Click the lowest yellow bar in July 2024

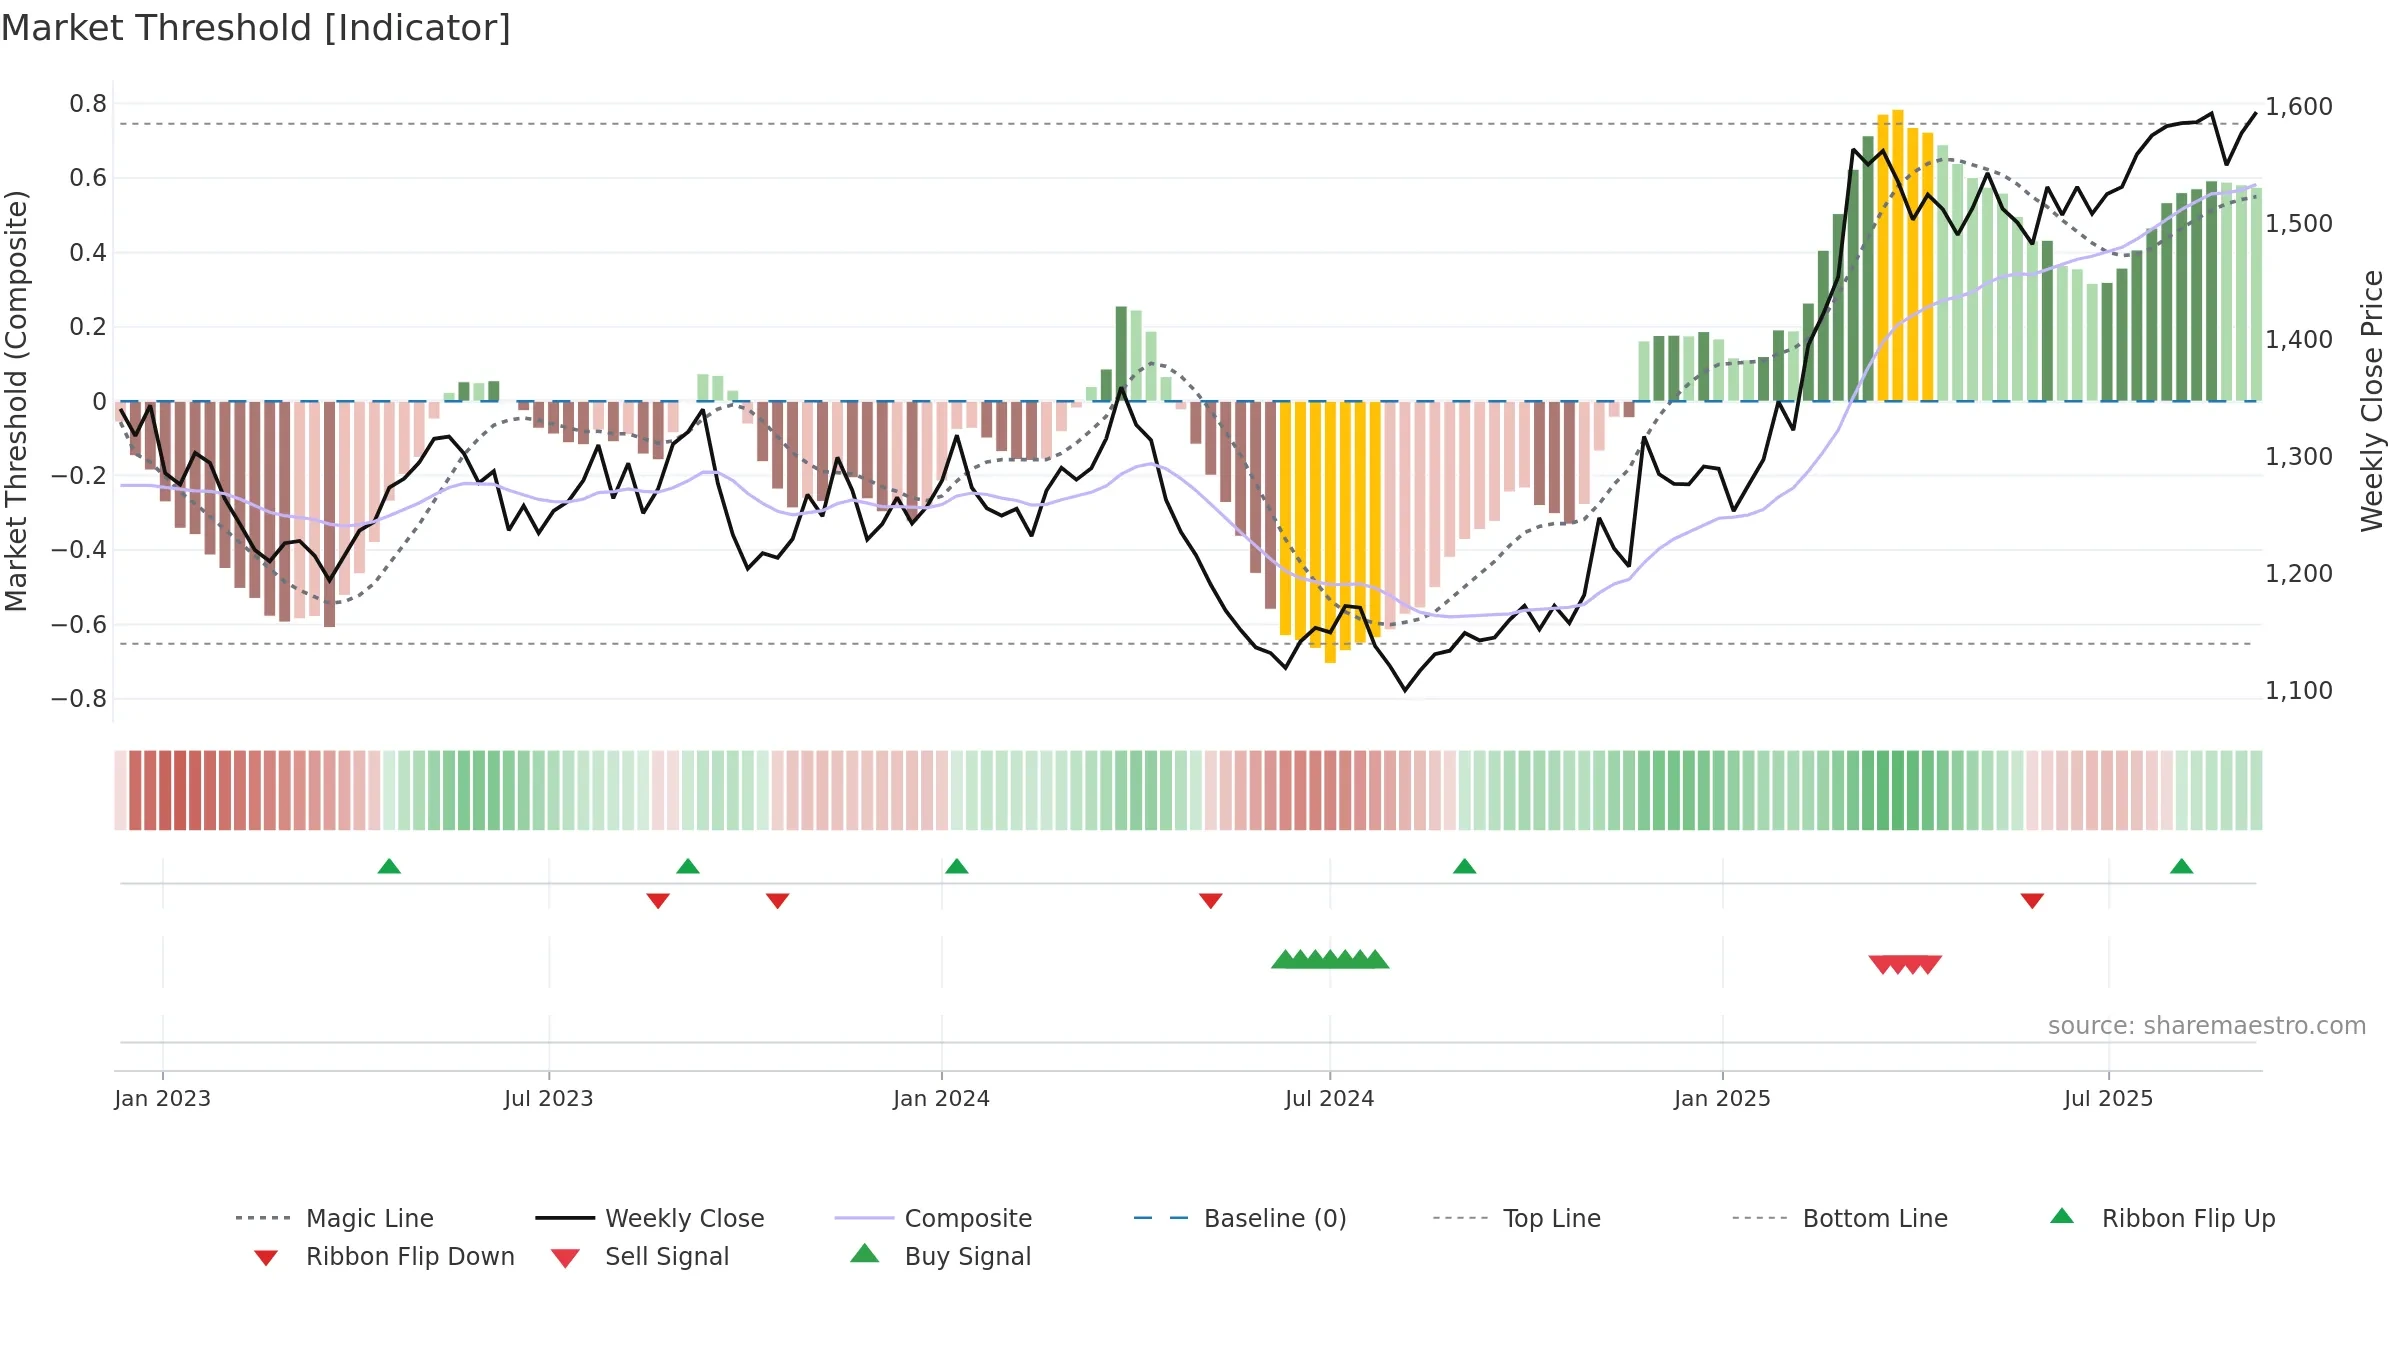[1330, 532]
